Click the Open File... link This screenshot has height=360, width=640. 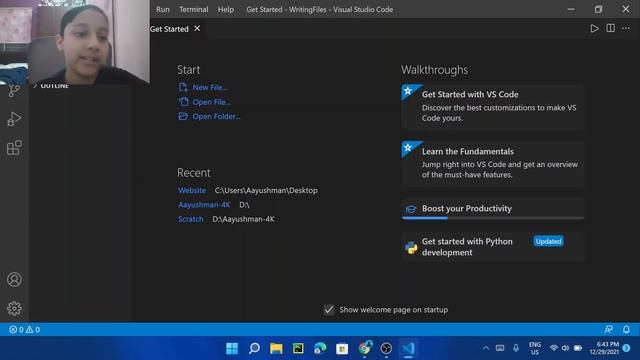[x=211, y=102]
